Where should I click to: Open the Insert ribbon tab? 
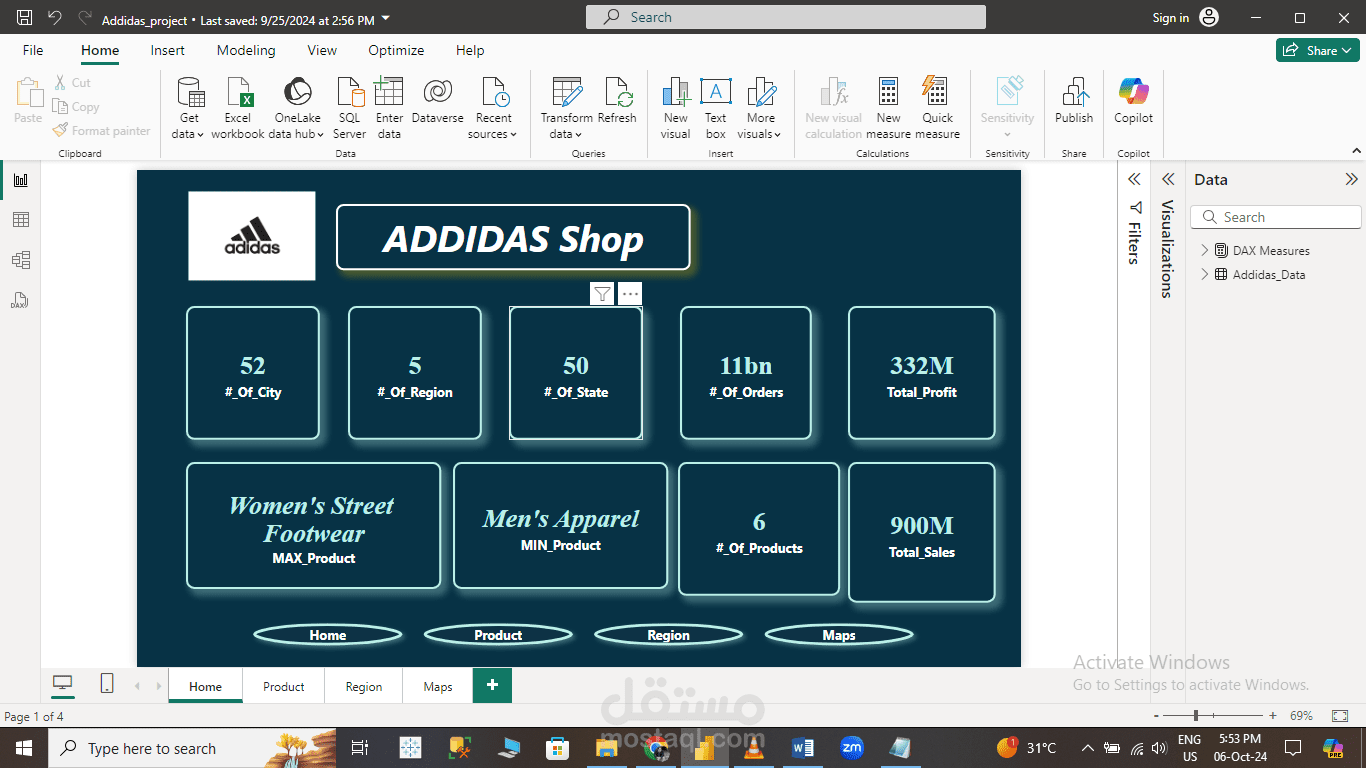(x=168, y=50)
